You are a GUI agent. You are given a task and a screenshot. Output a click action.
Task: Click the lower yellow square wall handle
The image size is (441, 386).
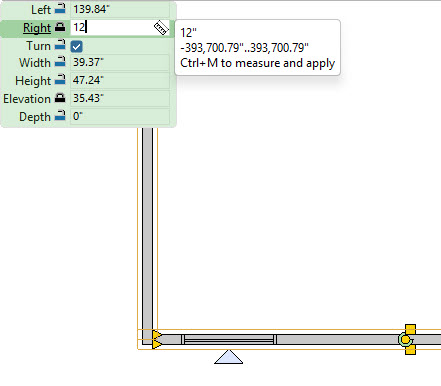point(410,350)
